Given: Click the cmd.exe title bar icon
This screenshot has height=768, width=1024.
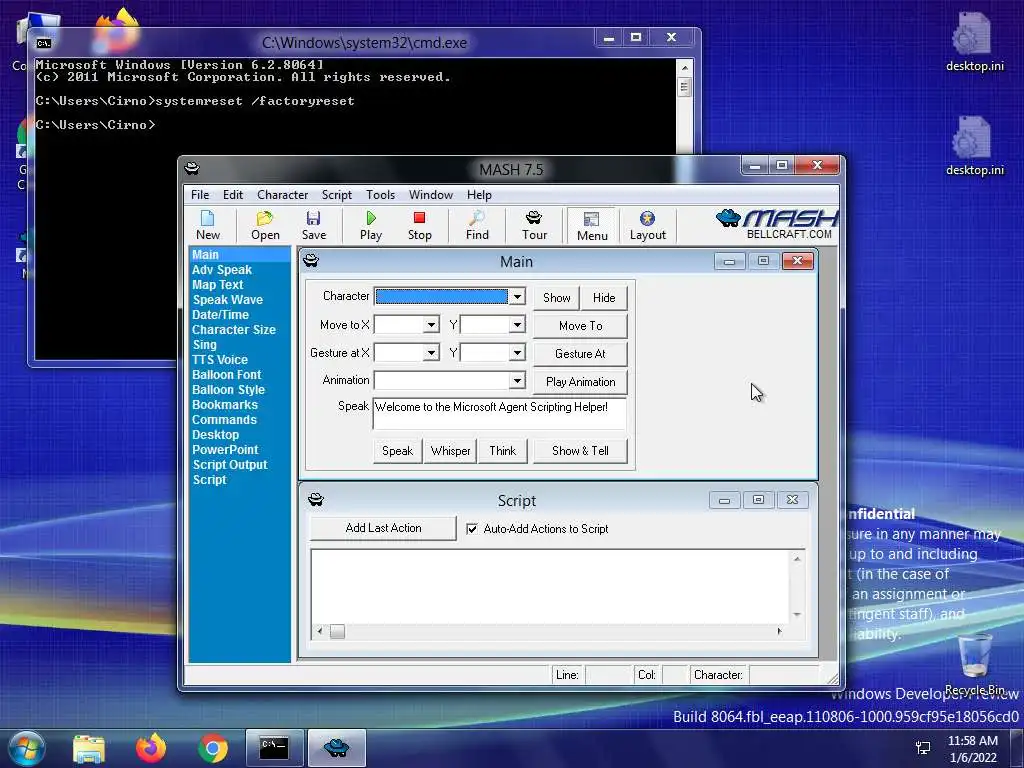Looking at the screenshot, I should click(44, 43).
